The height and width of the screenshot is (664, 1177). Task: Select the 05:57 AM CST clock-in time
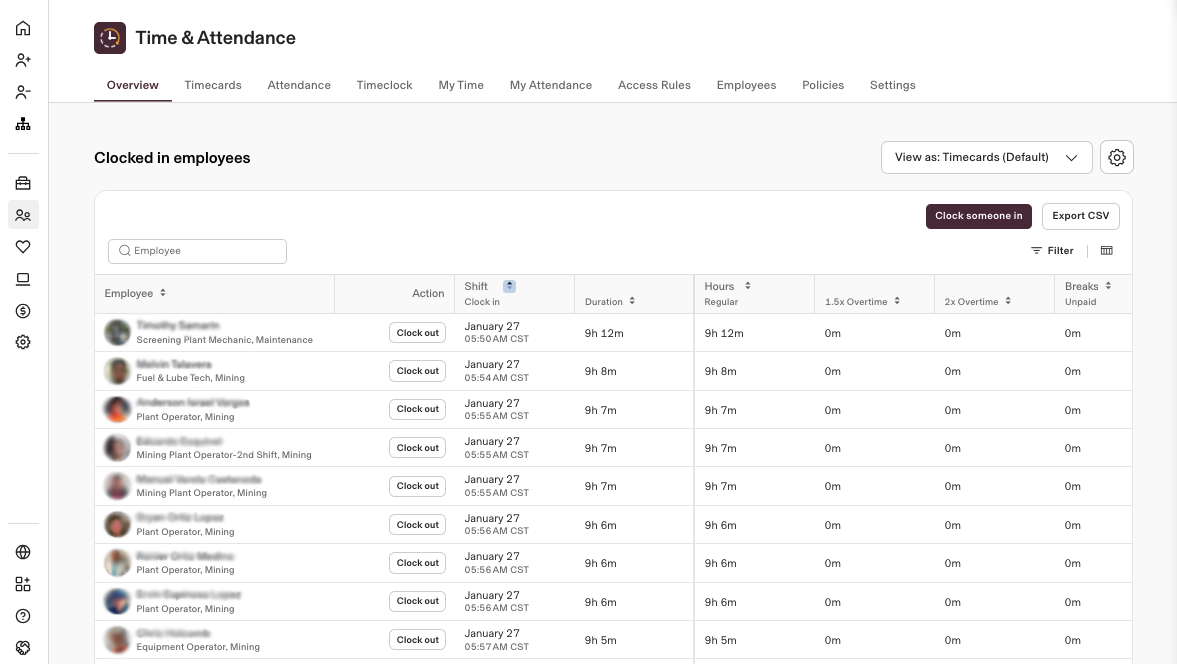coord(496,647)
